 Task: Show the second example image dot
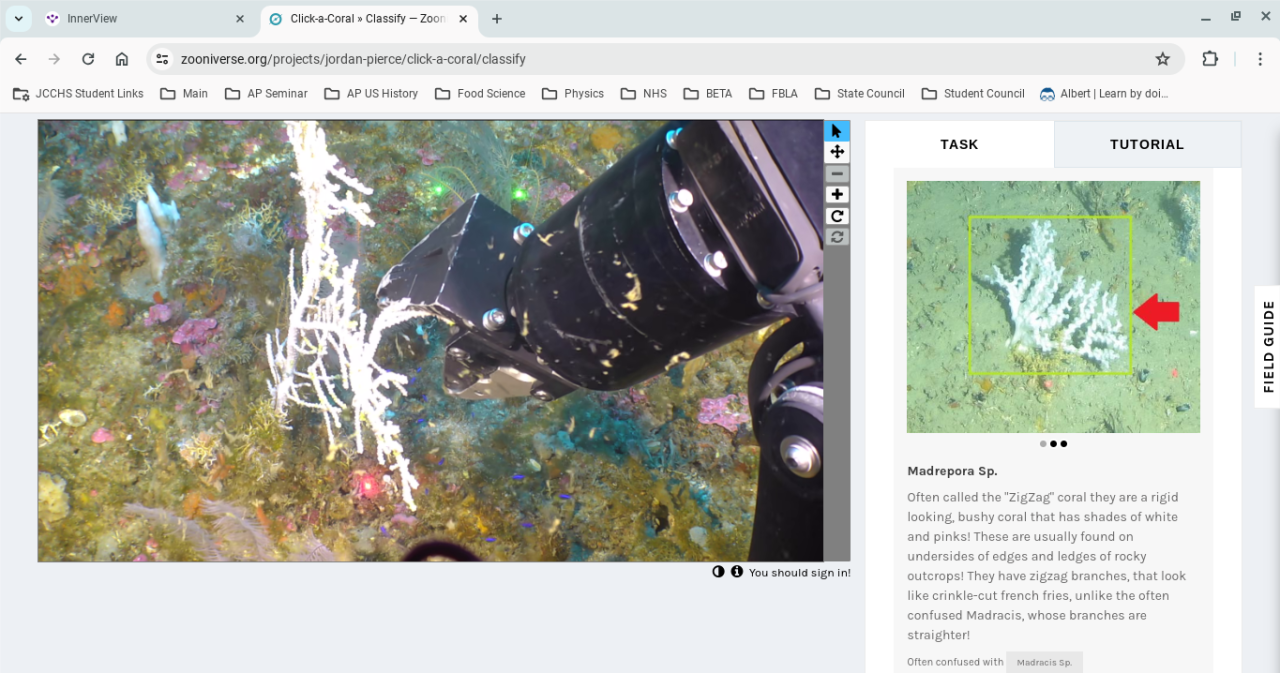[1053, 444]
